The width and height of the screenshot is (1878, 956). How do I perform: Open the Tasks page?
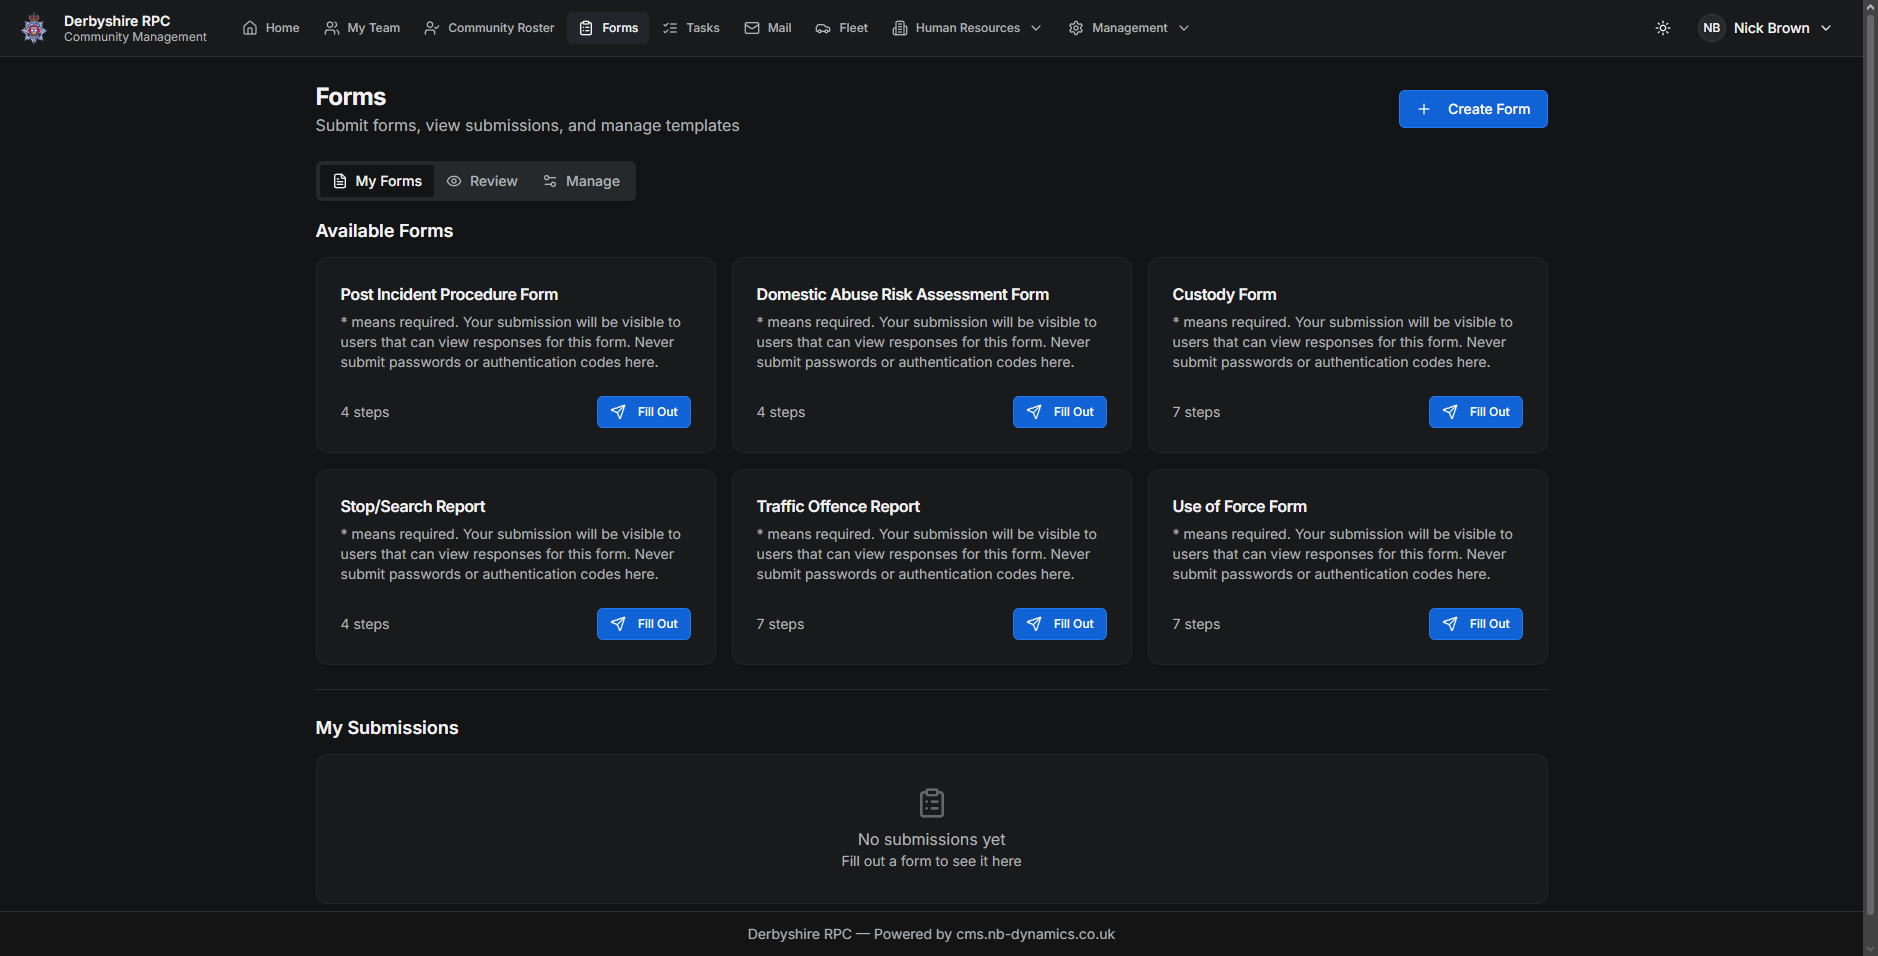click(x=691, y=28)
